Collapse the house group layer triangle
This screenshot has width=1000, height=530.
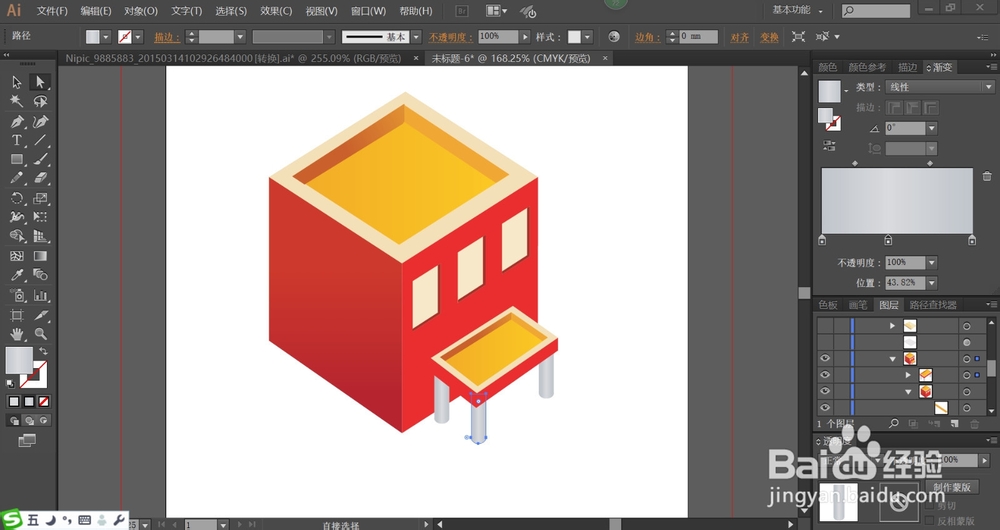pos(893,359)
